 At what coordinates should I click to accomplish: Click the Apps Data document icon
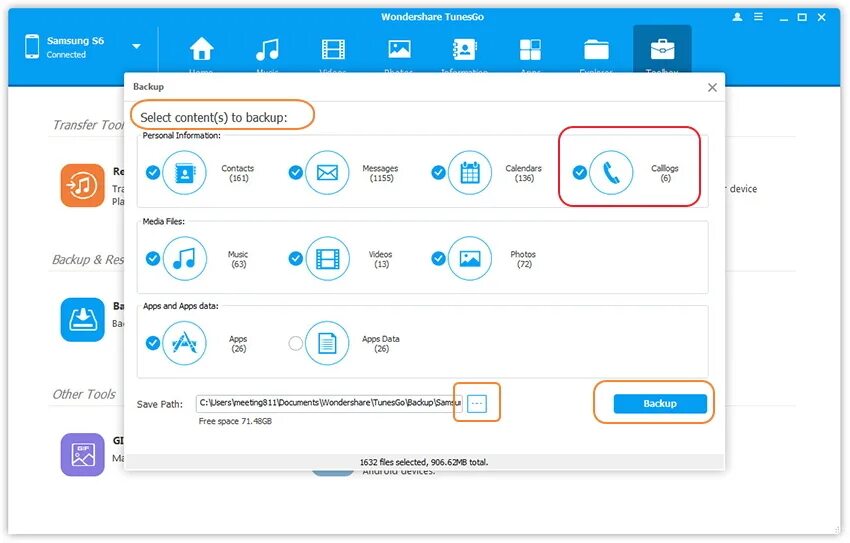[x=327, y=343]
